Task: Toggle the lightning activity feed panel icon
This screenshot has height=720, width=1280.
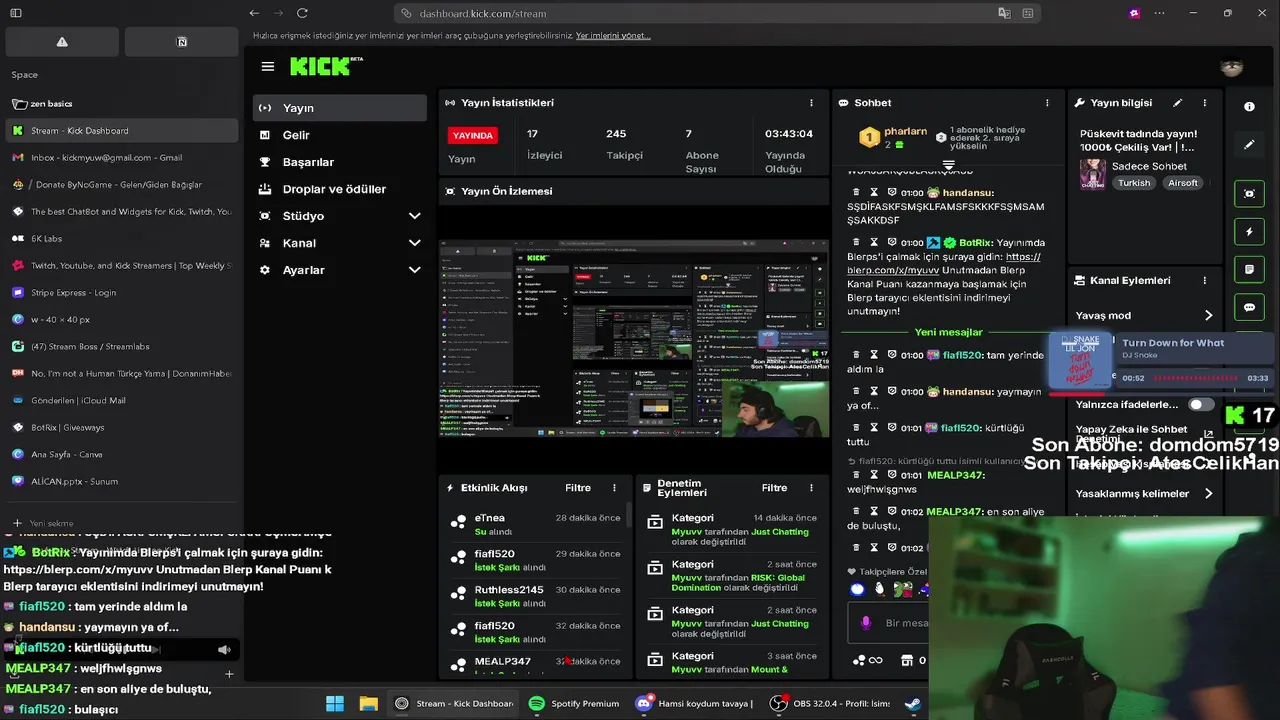Action: click(x=1249, y=232)
